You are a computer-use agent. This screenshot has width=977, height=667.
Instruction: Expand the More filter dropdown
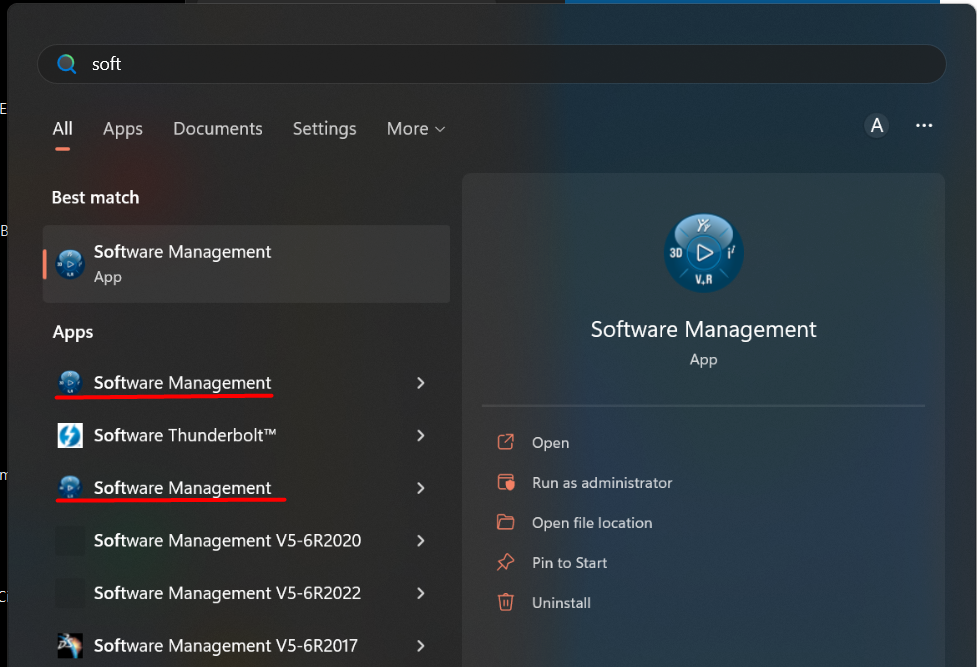click(x=416, y=129)
